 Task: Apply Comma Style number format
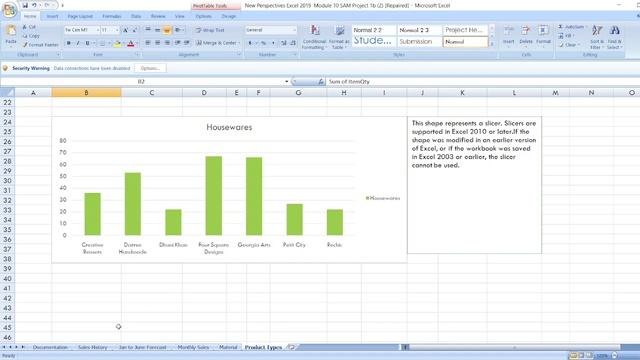(273, 43)
